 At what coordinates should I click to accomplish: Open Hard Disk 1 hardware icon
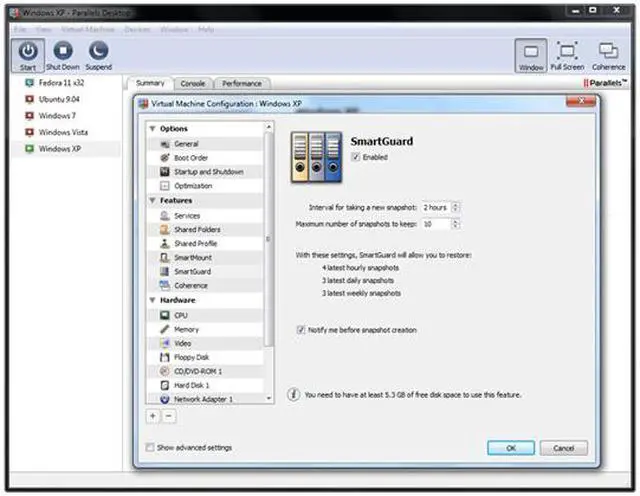tap(165, 385)
